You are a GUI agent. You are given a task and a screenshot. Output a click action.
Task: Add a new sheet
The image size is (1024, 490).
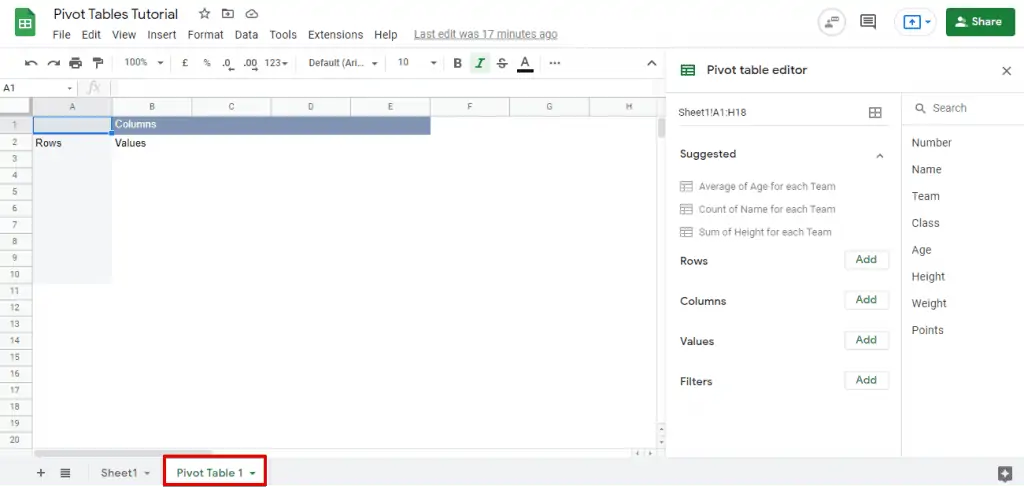(x=40, y=472)
